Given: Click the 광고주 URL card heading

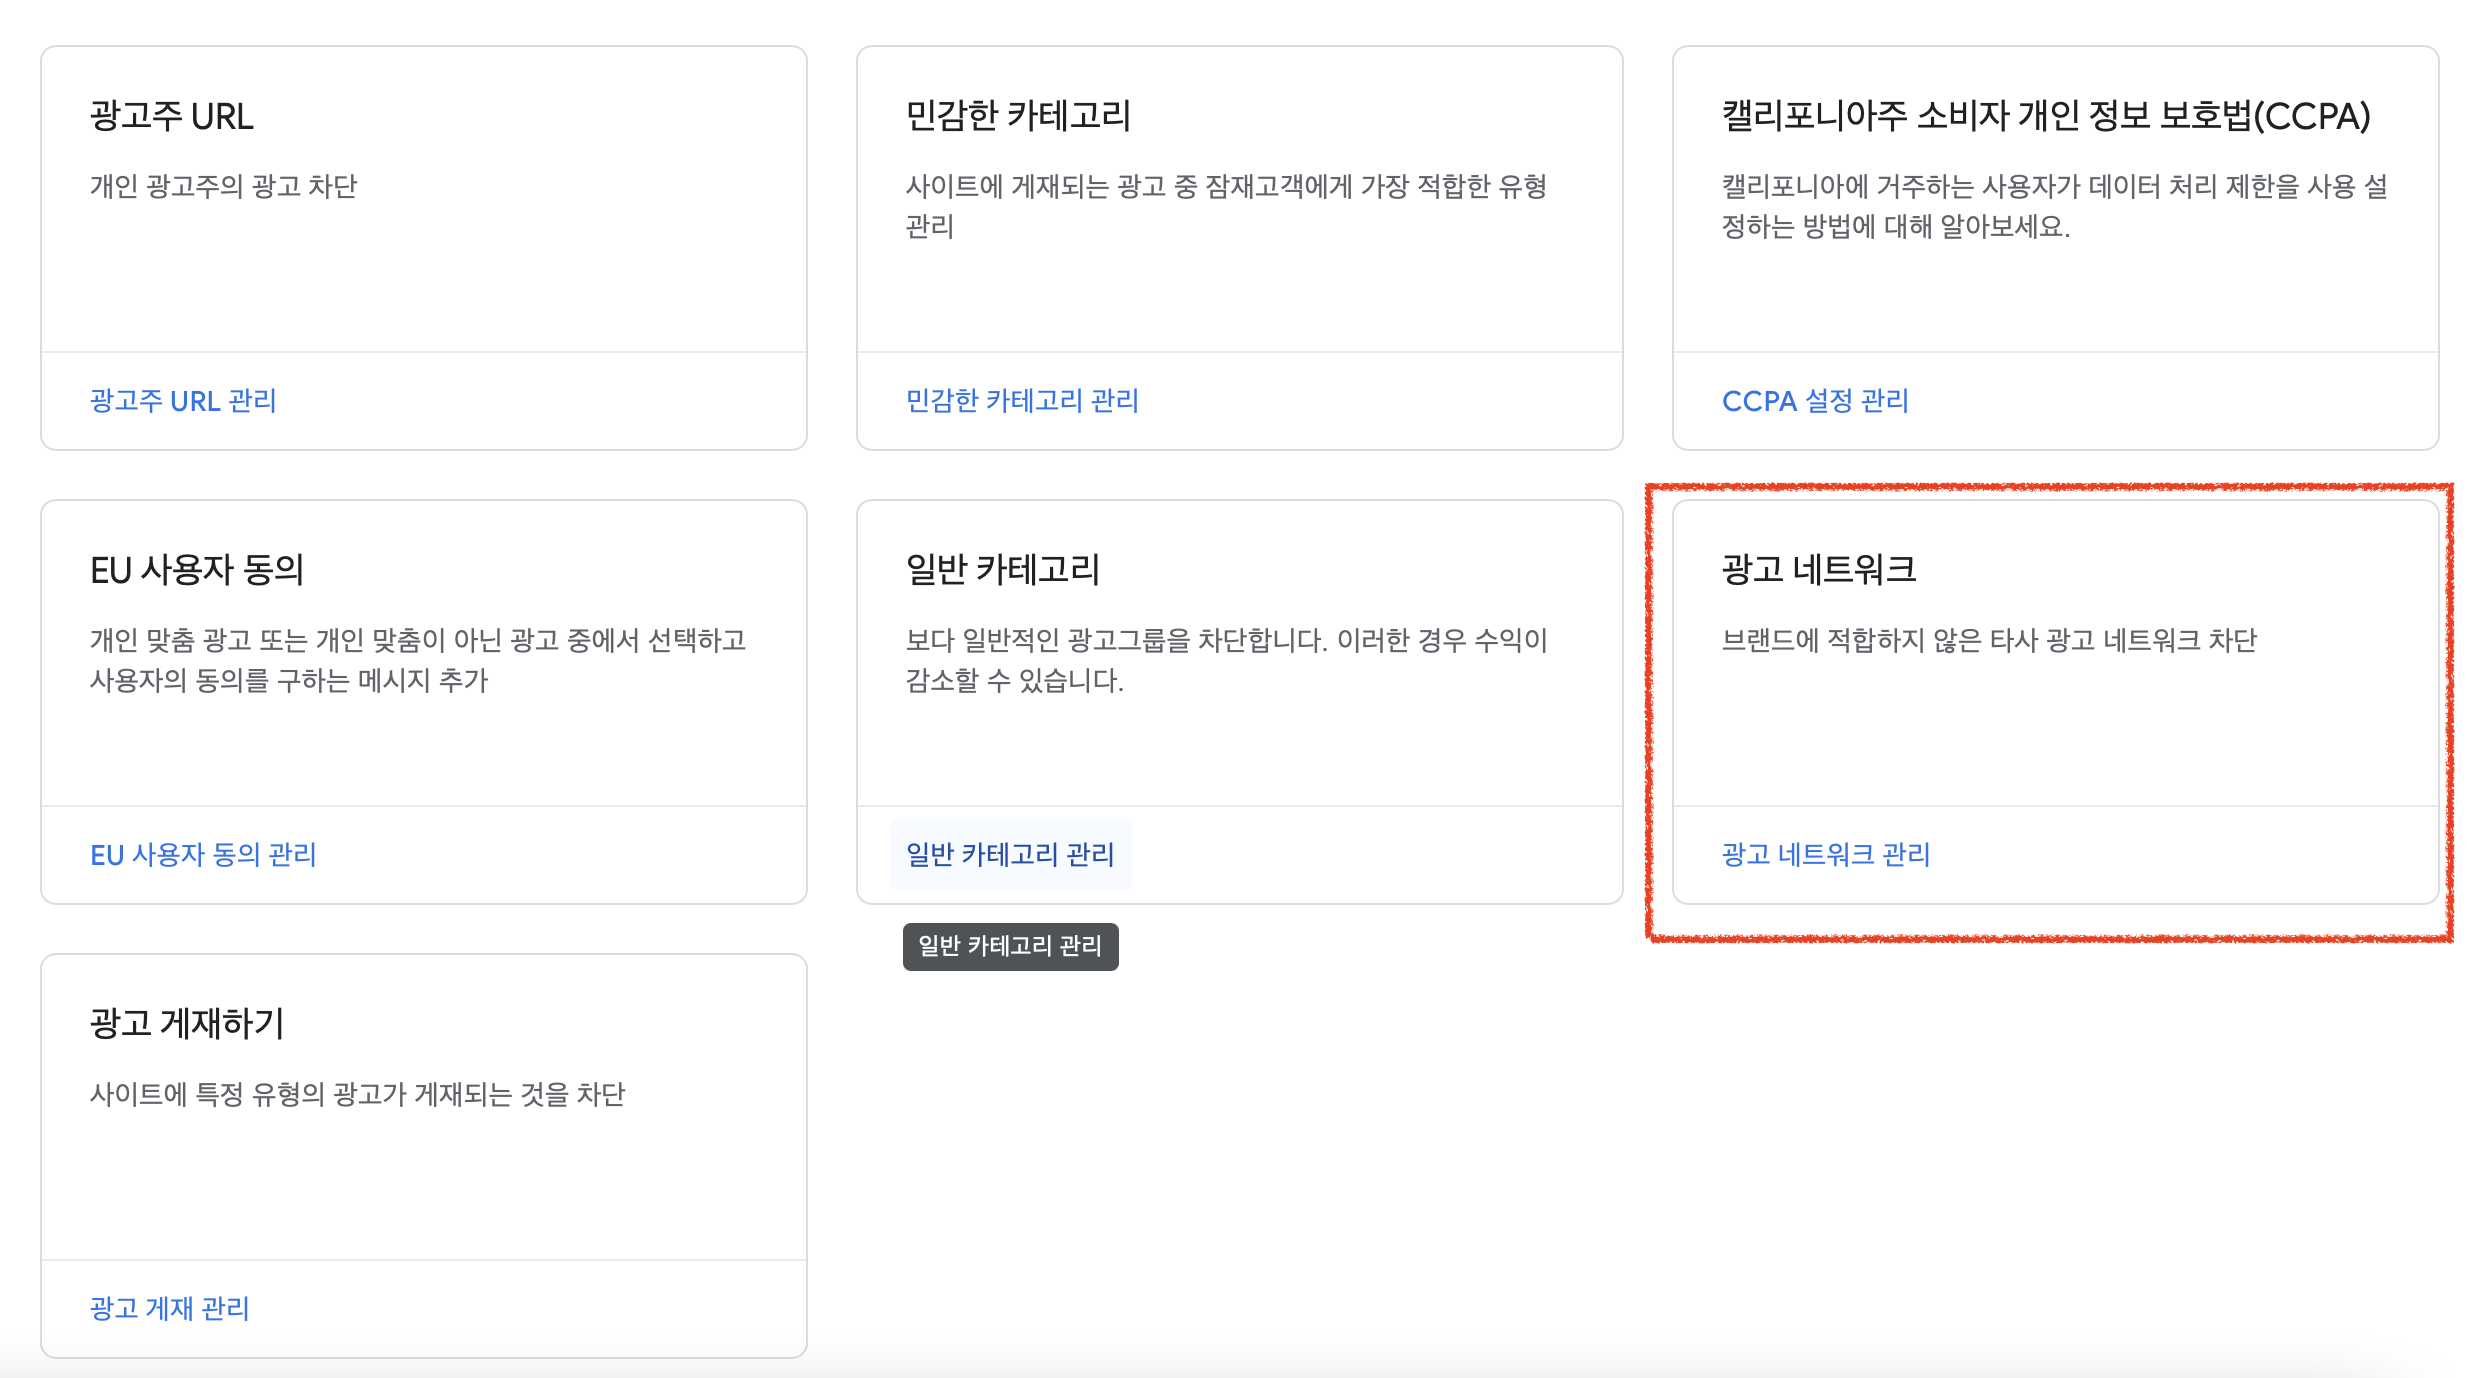Looking at the screenshot, I should pos(172,117).
